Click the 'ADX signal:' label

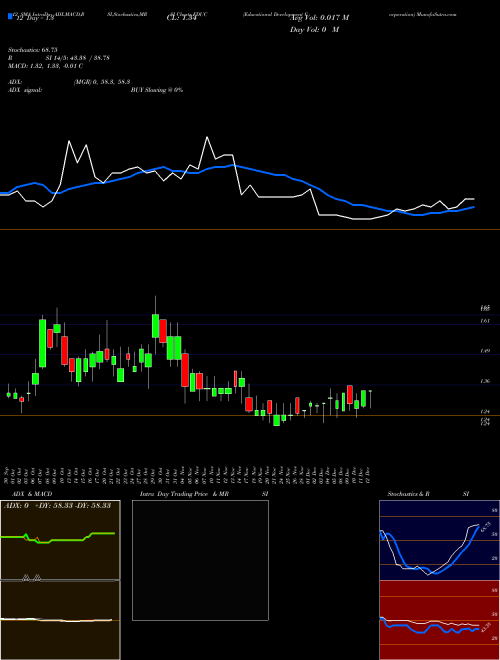pos(25,90)
